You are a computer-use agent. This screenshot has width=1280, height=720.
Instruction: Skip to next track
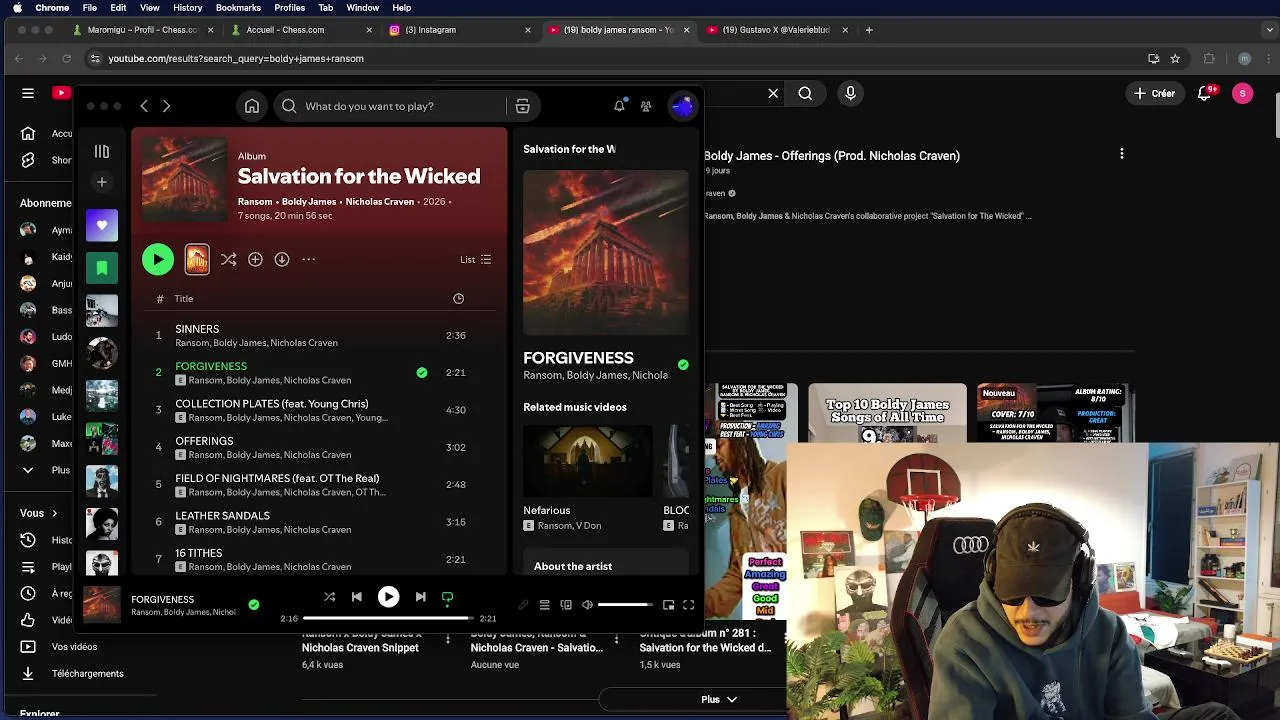point(420,597)
